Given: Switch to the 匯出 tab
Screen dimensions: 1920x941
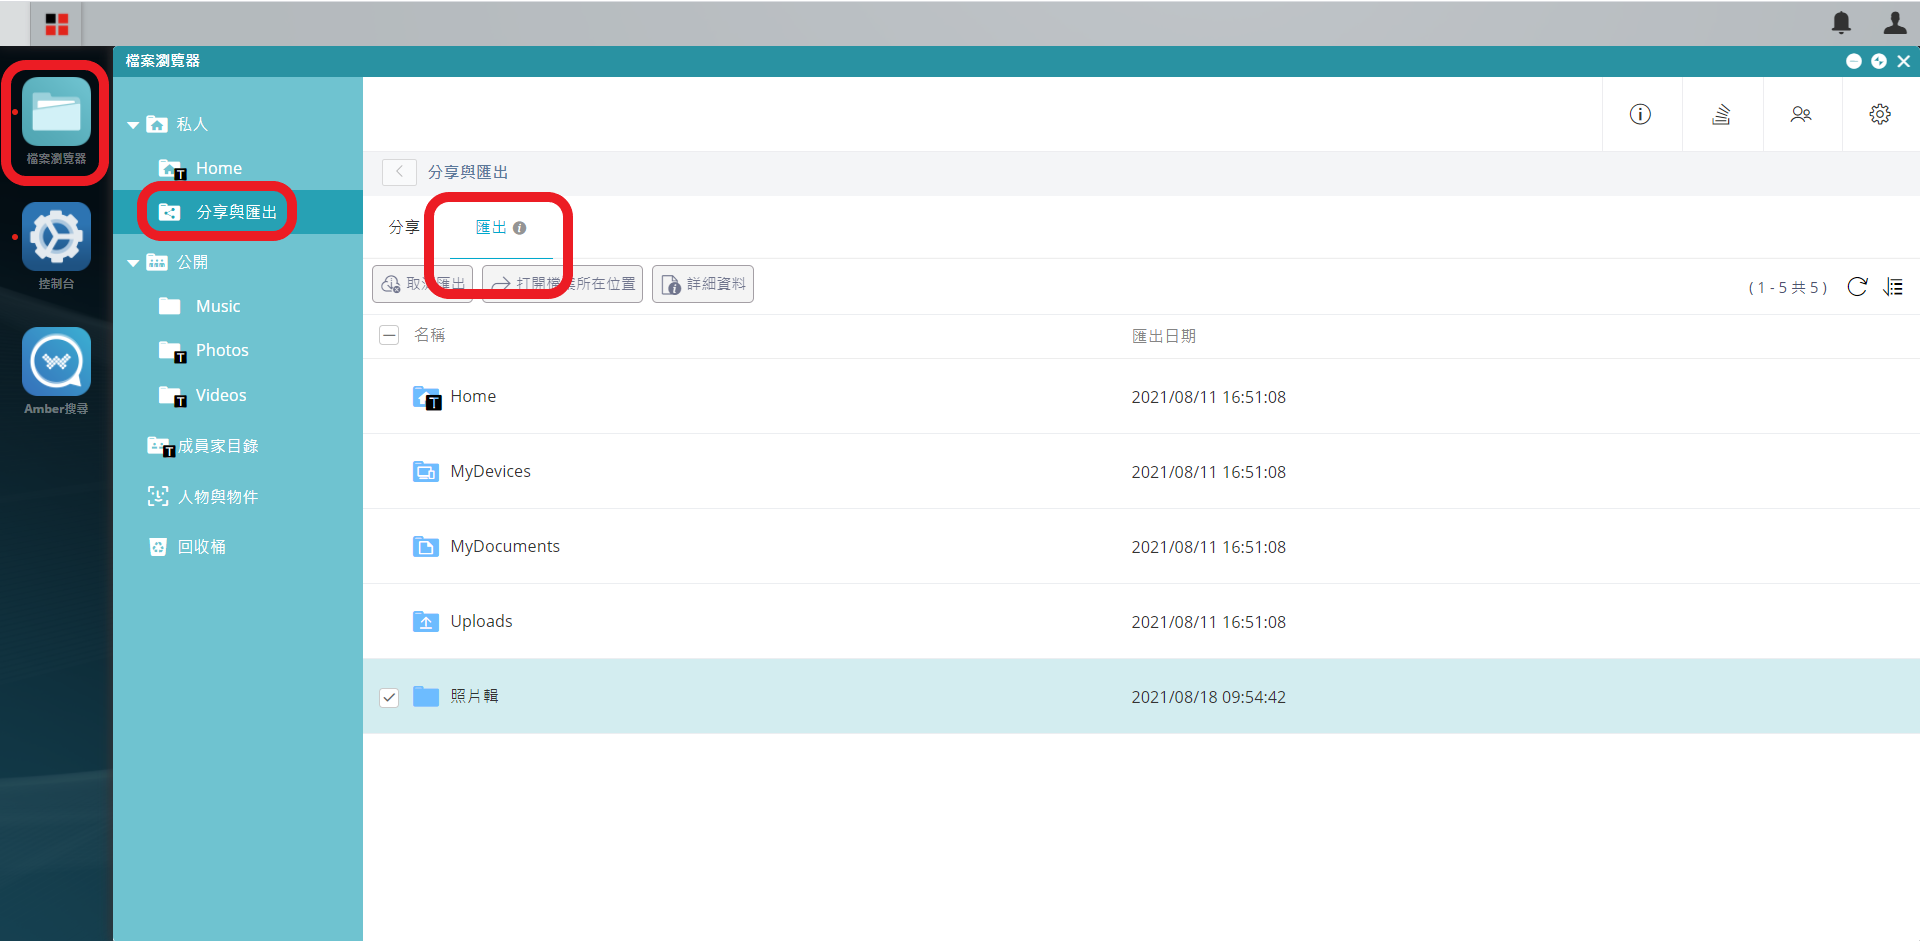Looking at the screenshot, I should [491, 228].
